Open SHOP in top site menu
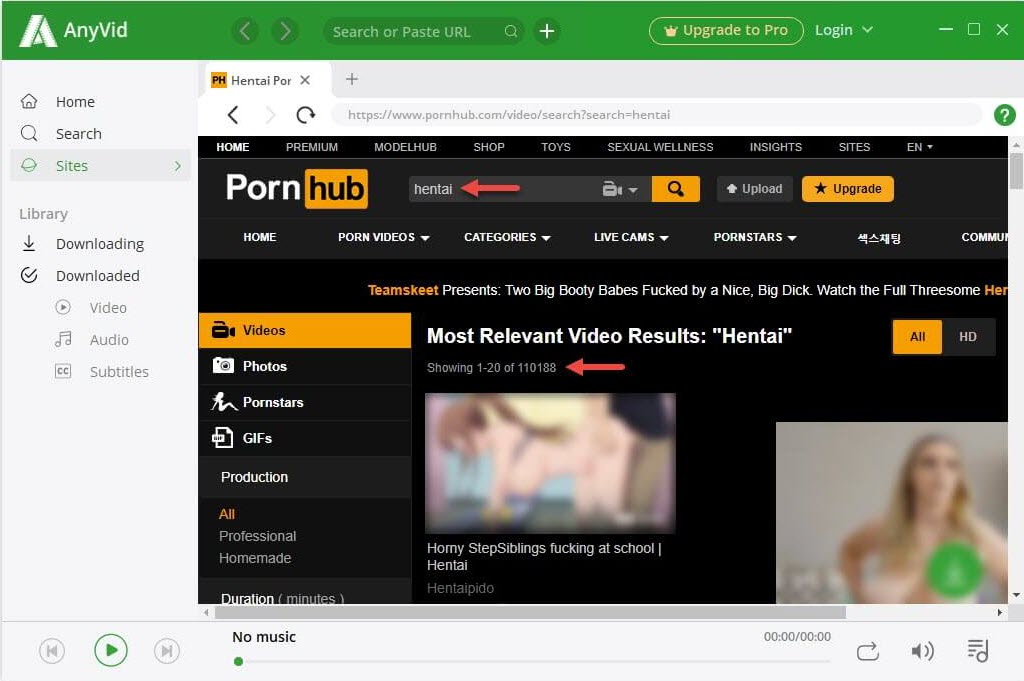 [x=489, y=147]
